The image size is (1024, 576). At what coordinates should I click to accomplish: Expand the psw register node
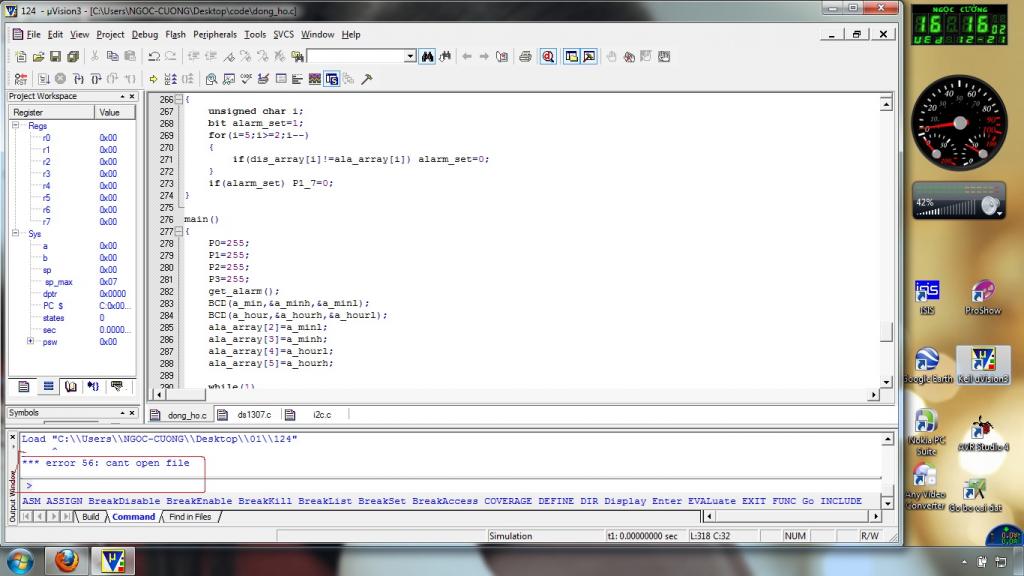click(30, 342)
